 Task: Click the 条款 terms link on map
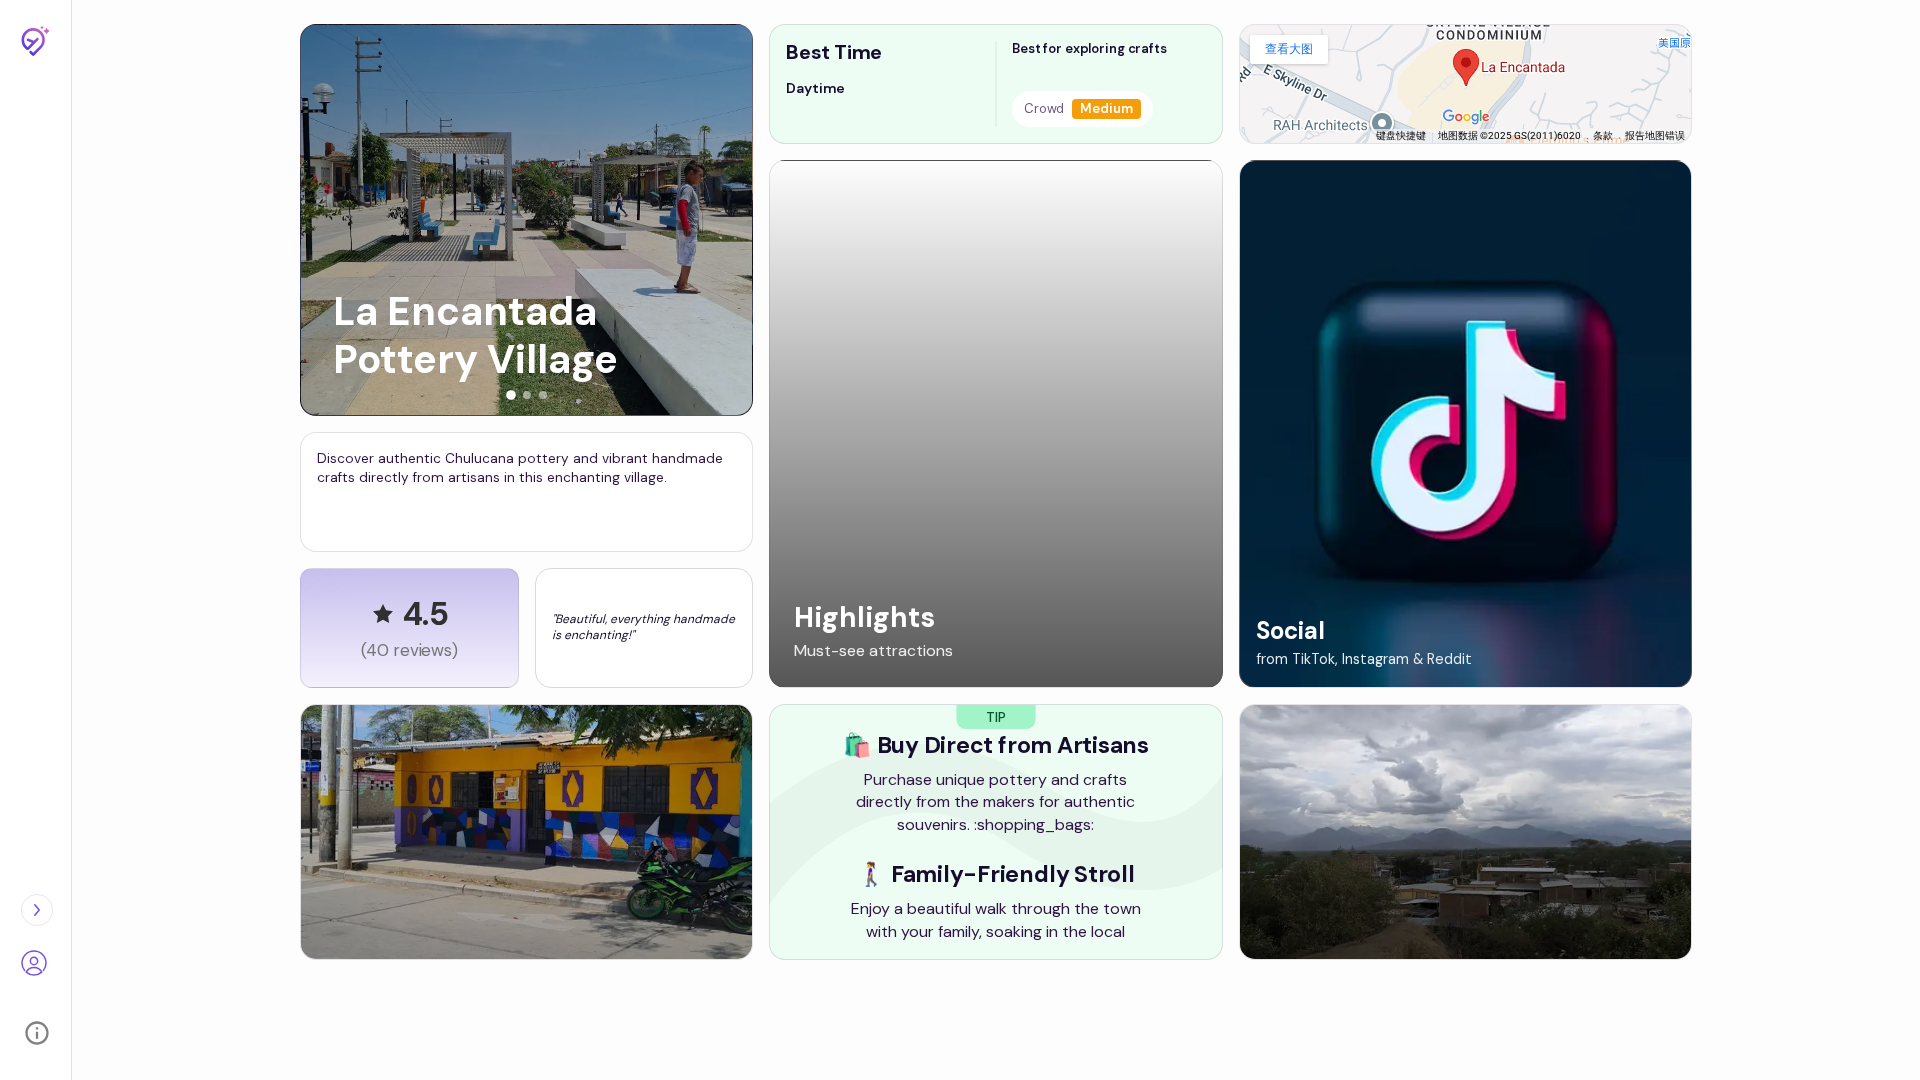[x=1602, y=136]
